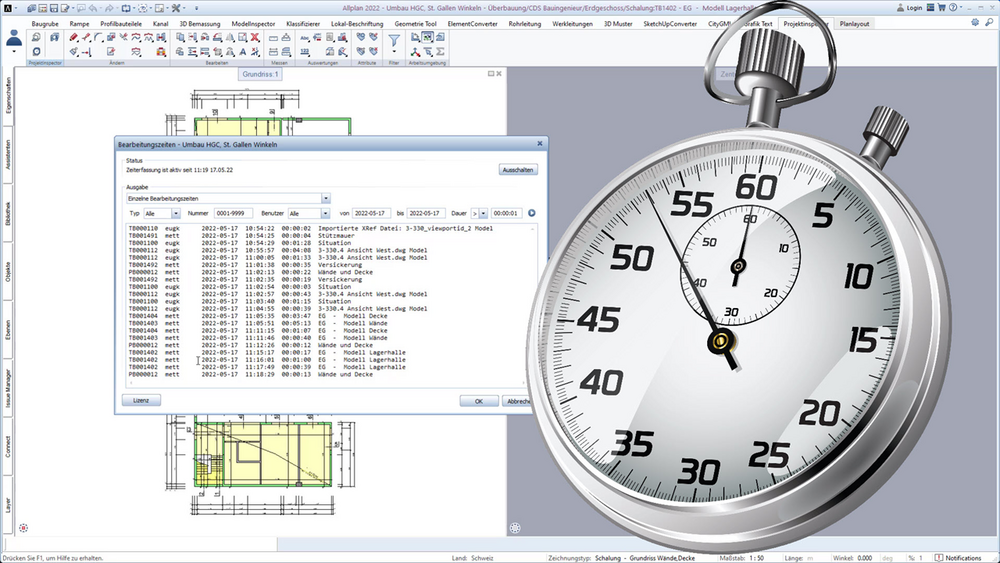This screenshot has height=563, width=1000.
Task: Switch to the ModelInspector ribbon tab
Action: 253,24
